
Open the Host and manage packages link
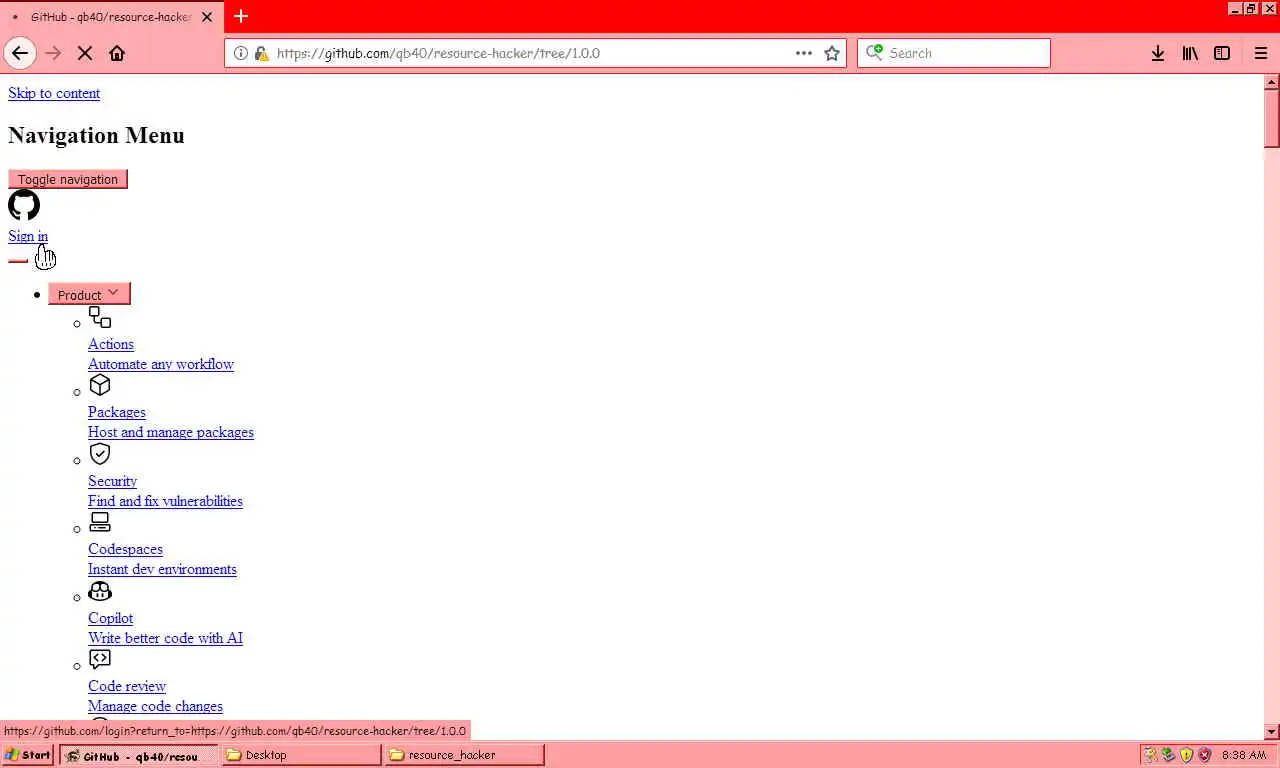(x=171, y=432)
